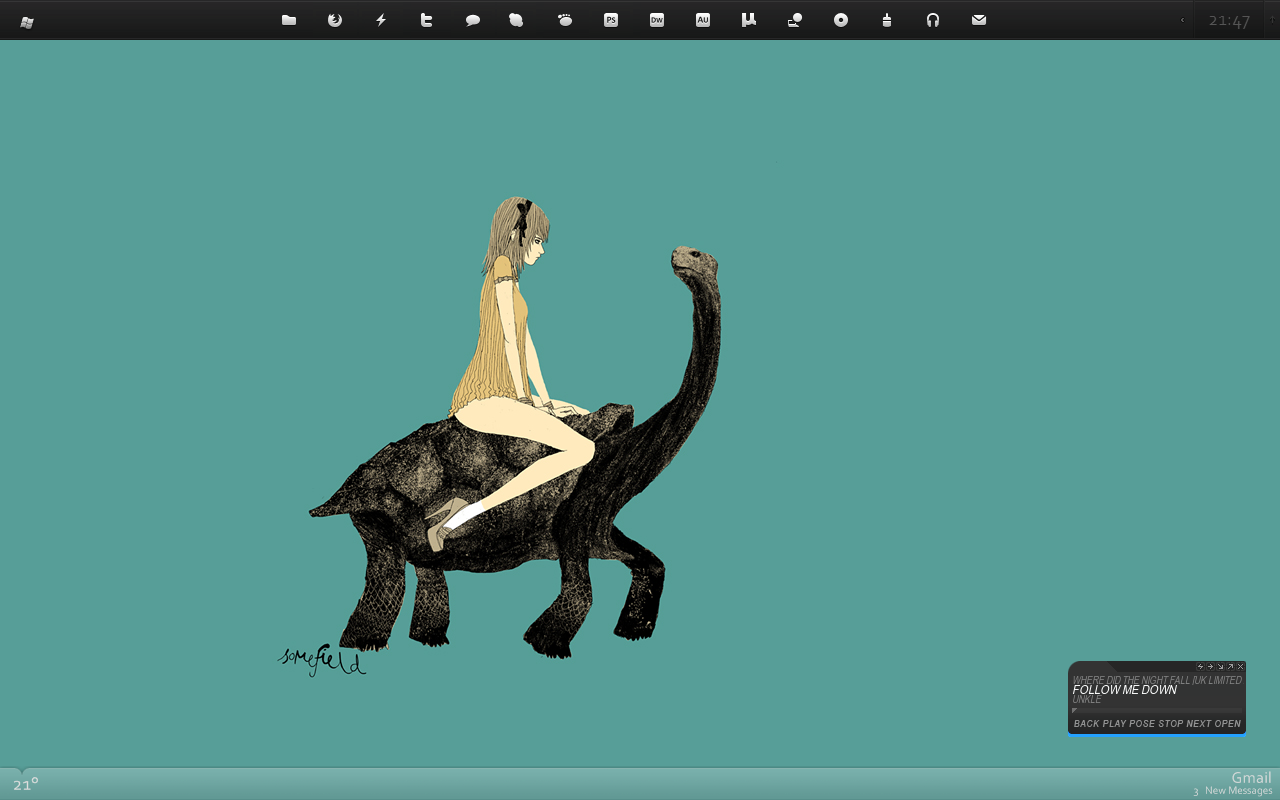The width and height of the screenshot is (1280, 800).
Task: Click the FOLLOW ME DOWN track title
Action: tap(1125, 690)
